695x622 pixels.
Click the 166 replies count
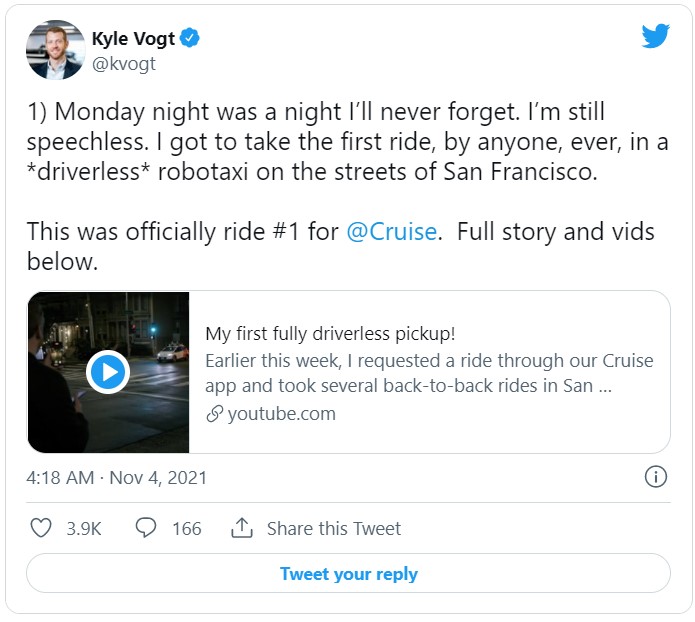pyautogui.click(x=187, y=528)
